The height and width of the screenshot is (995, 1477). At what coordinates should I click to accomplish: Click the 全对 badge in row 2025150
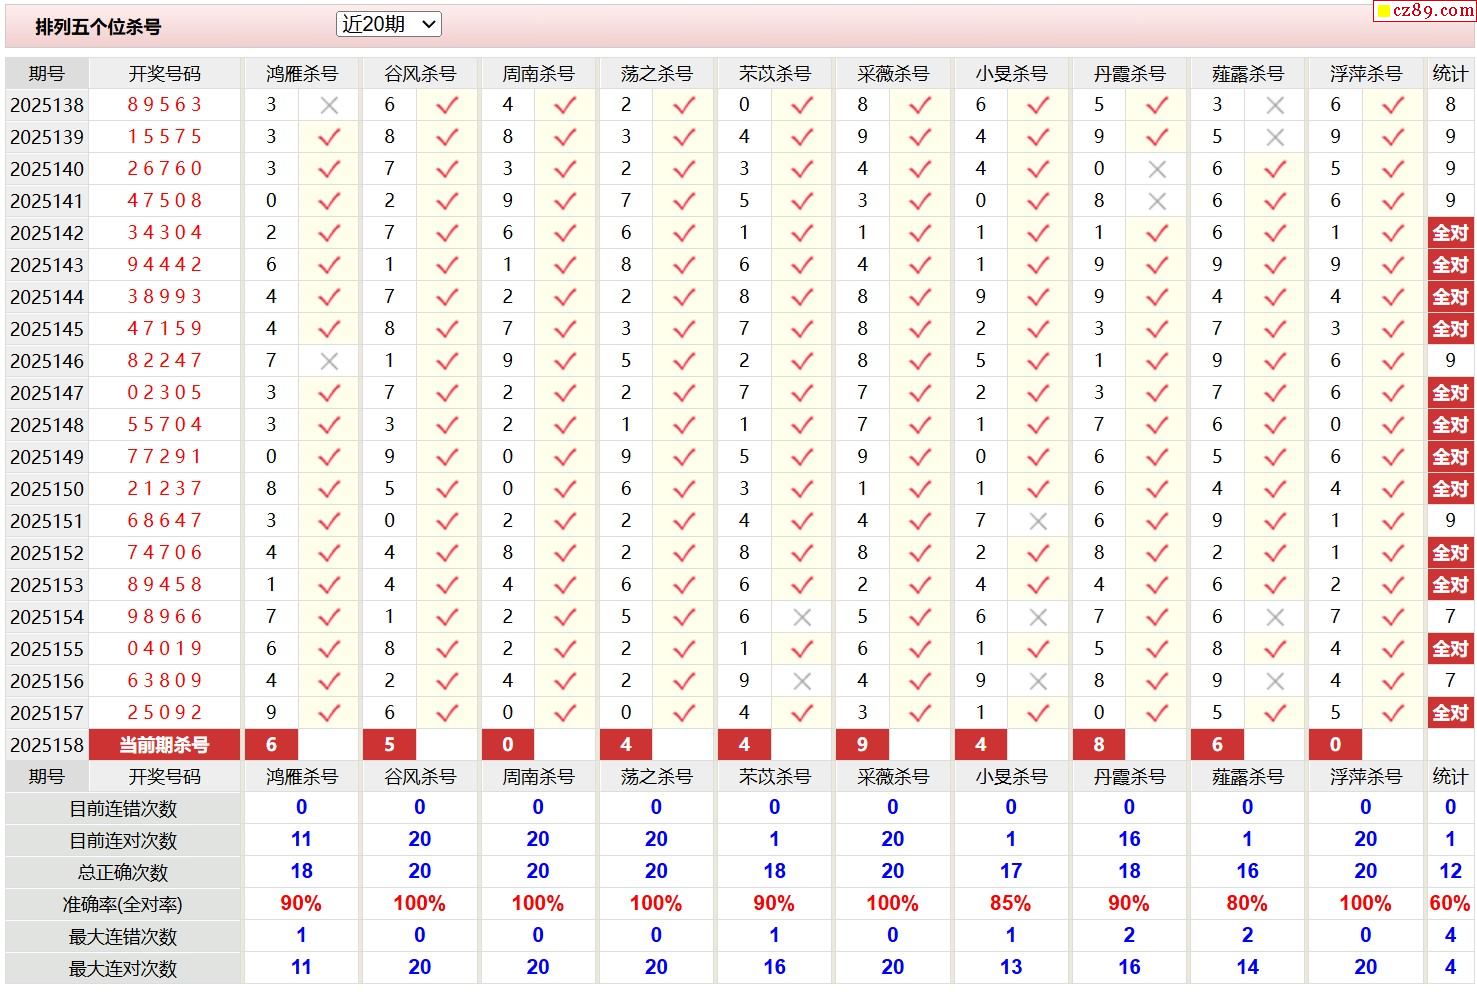click(1450, 489)
